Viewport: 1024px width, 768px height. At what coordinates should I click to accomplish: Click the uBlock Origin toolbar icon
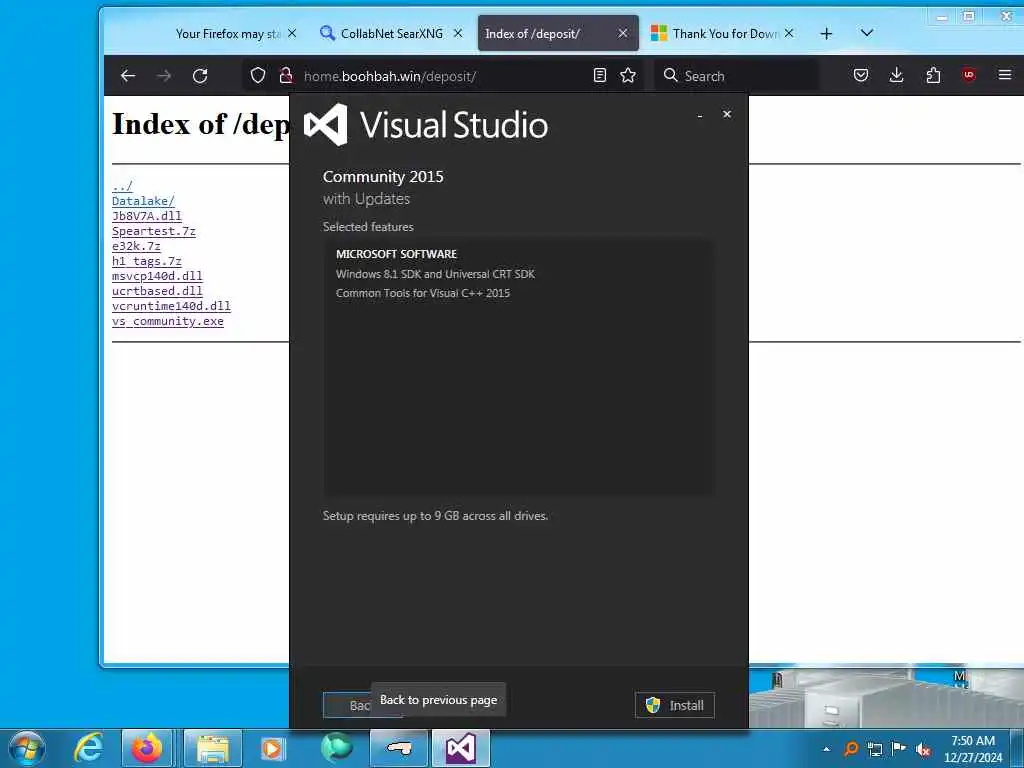[x=969, y=75]
